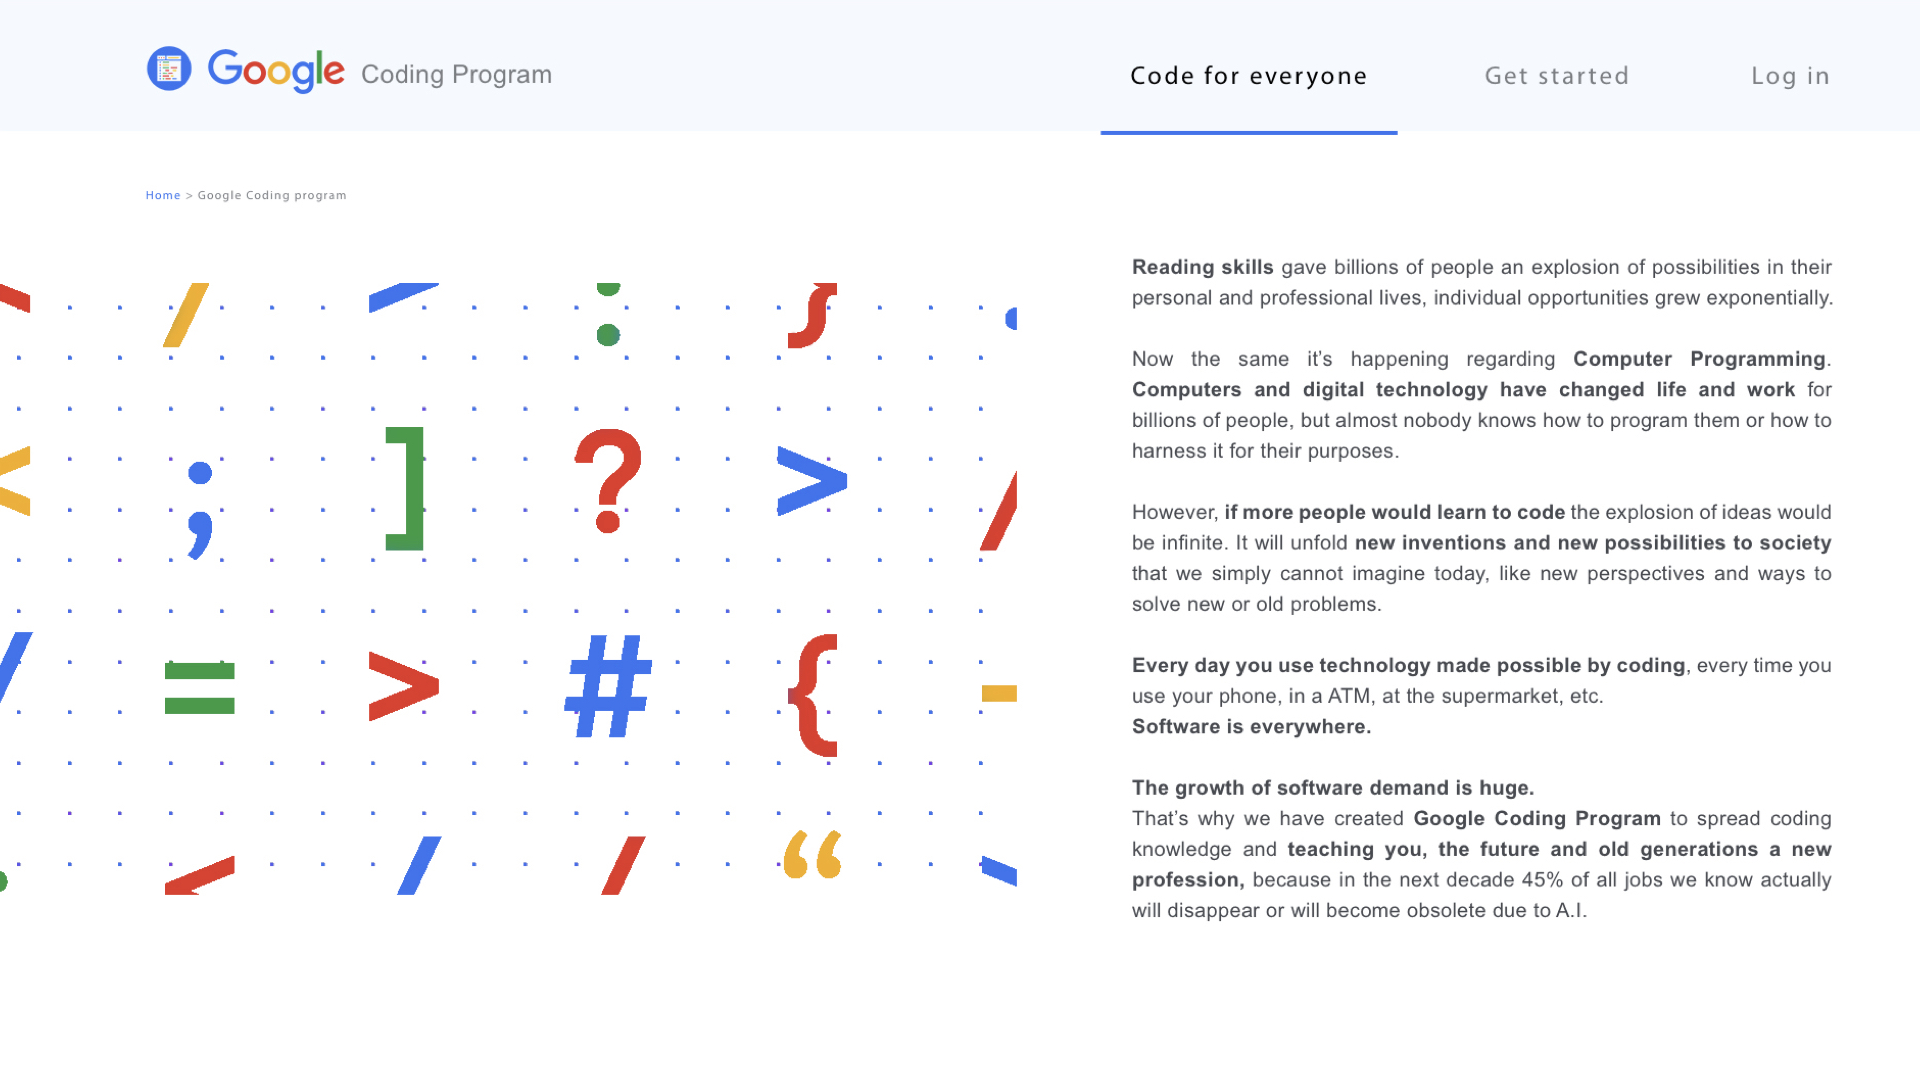Click the blue greater-than symbol

(x=811, y=481)
